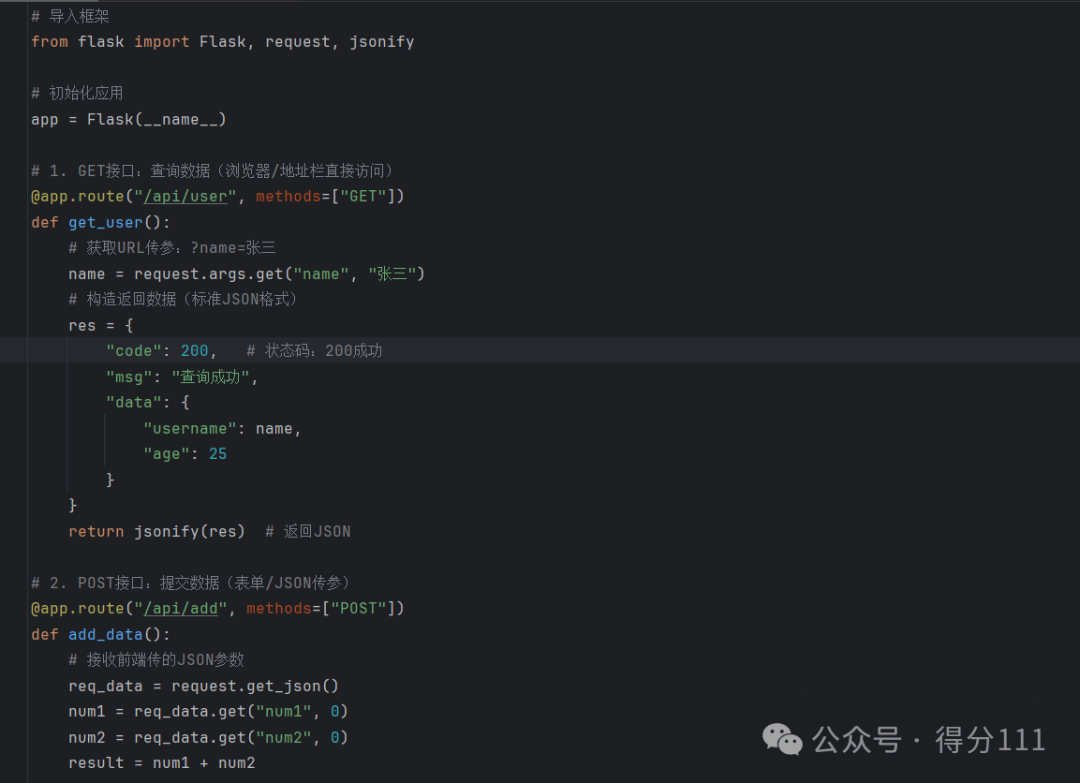Viewport: 1080px width, 783px height.
Task: Click the "data" dictionary key
Action: 134,403
